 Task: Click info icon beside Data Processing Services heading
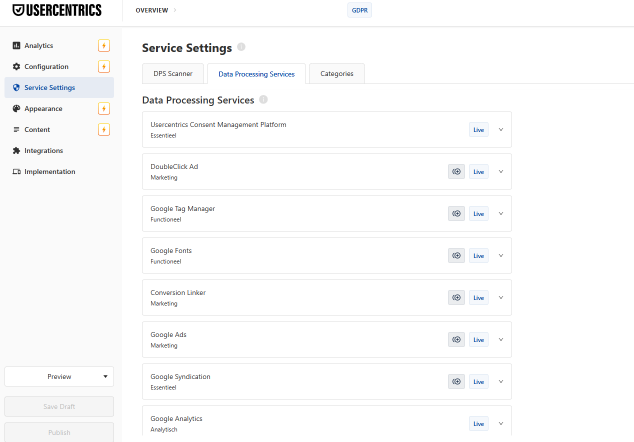point(263,100)
